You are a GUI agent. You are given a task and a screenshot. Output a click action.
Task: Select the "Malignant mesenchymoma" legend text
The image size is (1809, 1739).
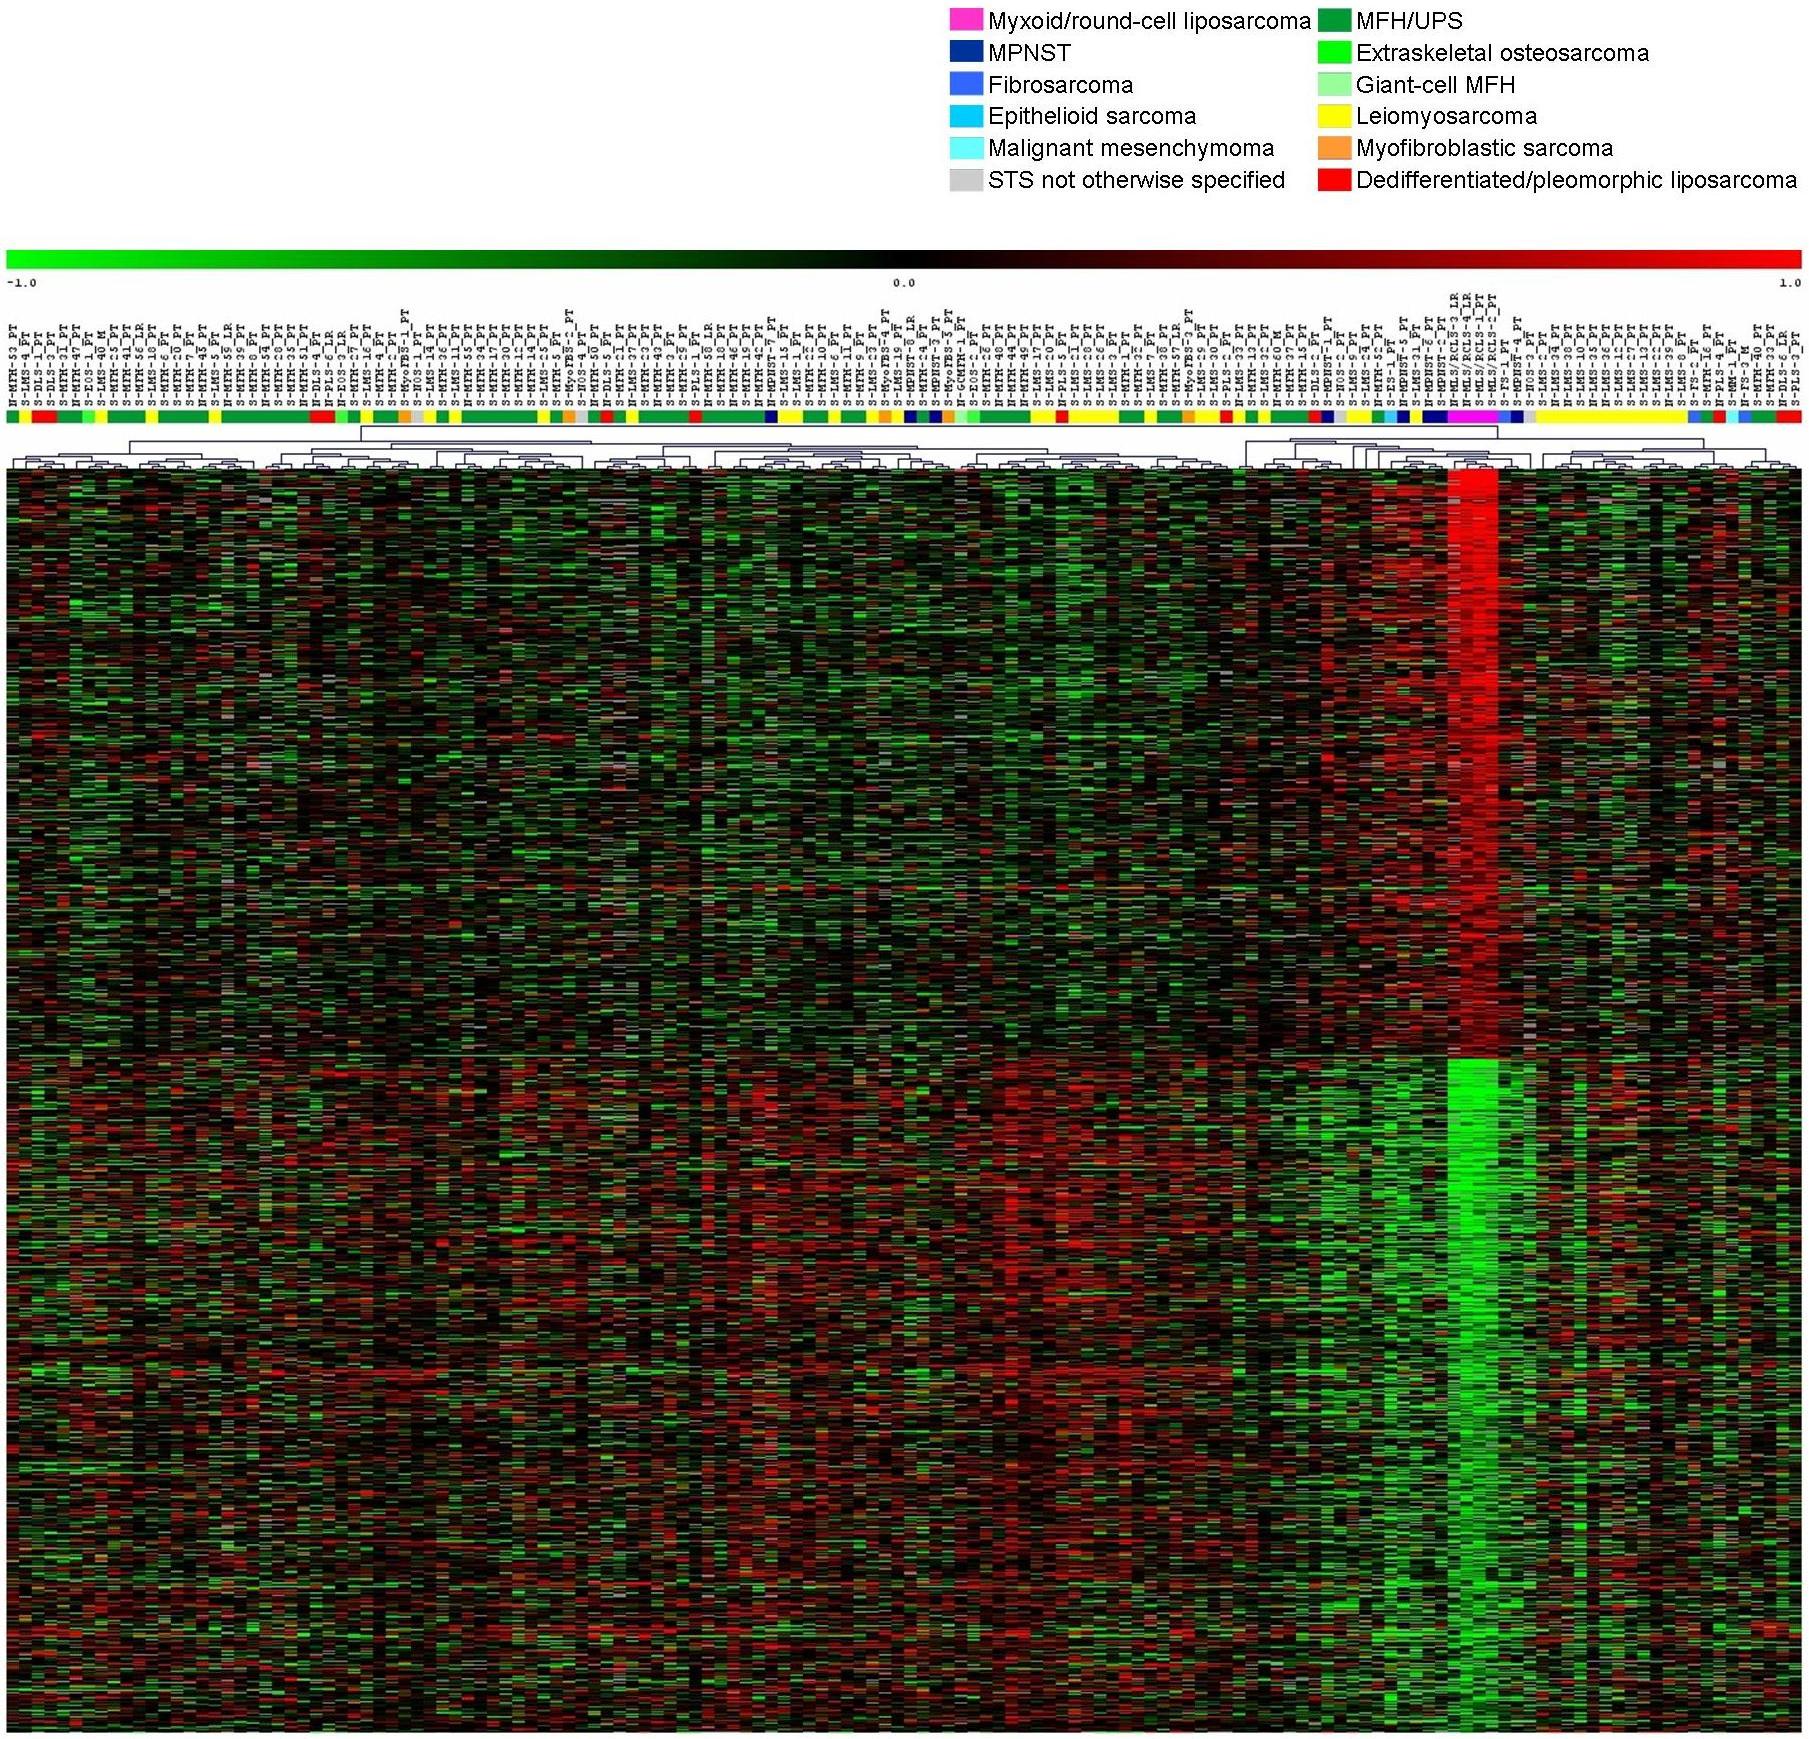click(x=1131, y=149)
